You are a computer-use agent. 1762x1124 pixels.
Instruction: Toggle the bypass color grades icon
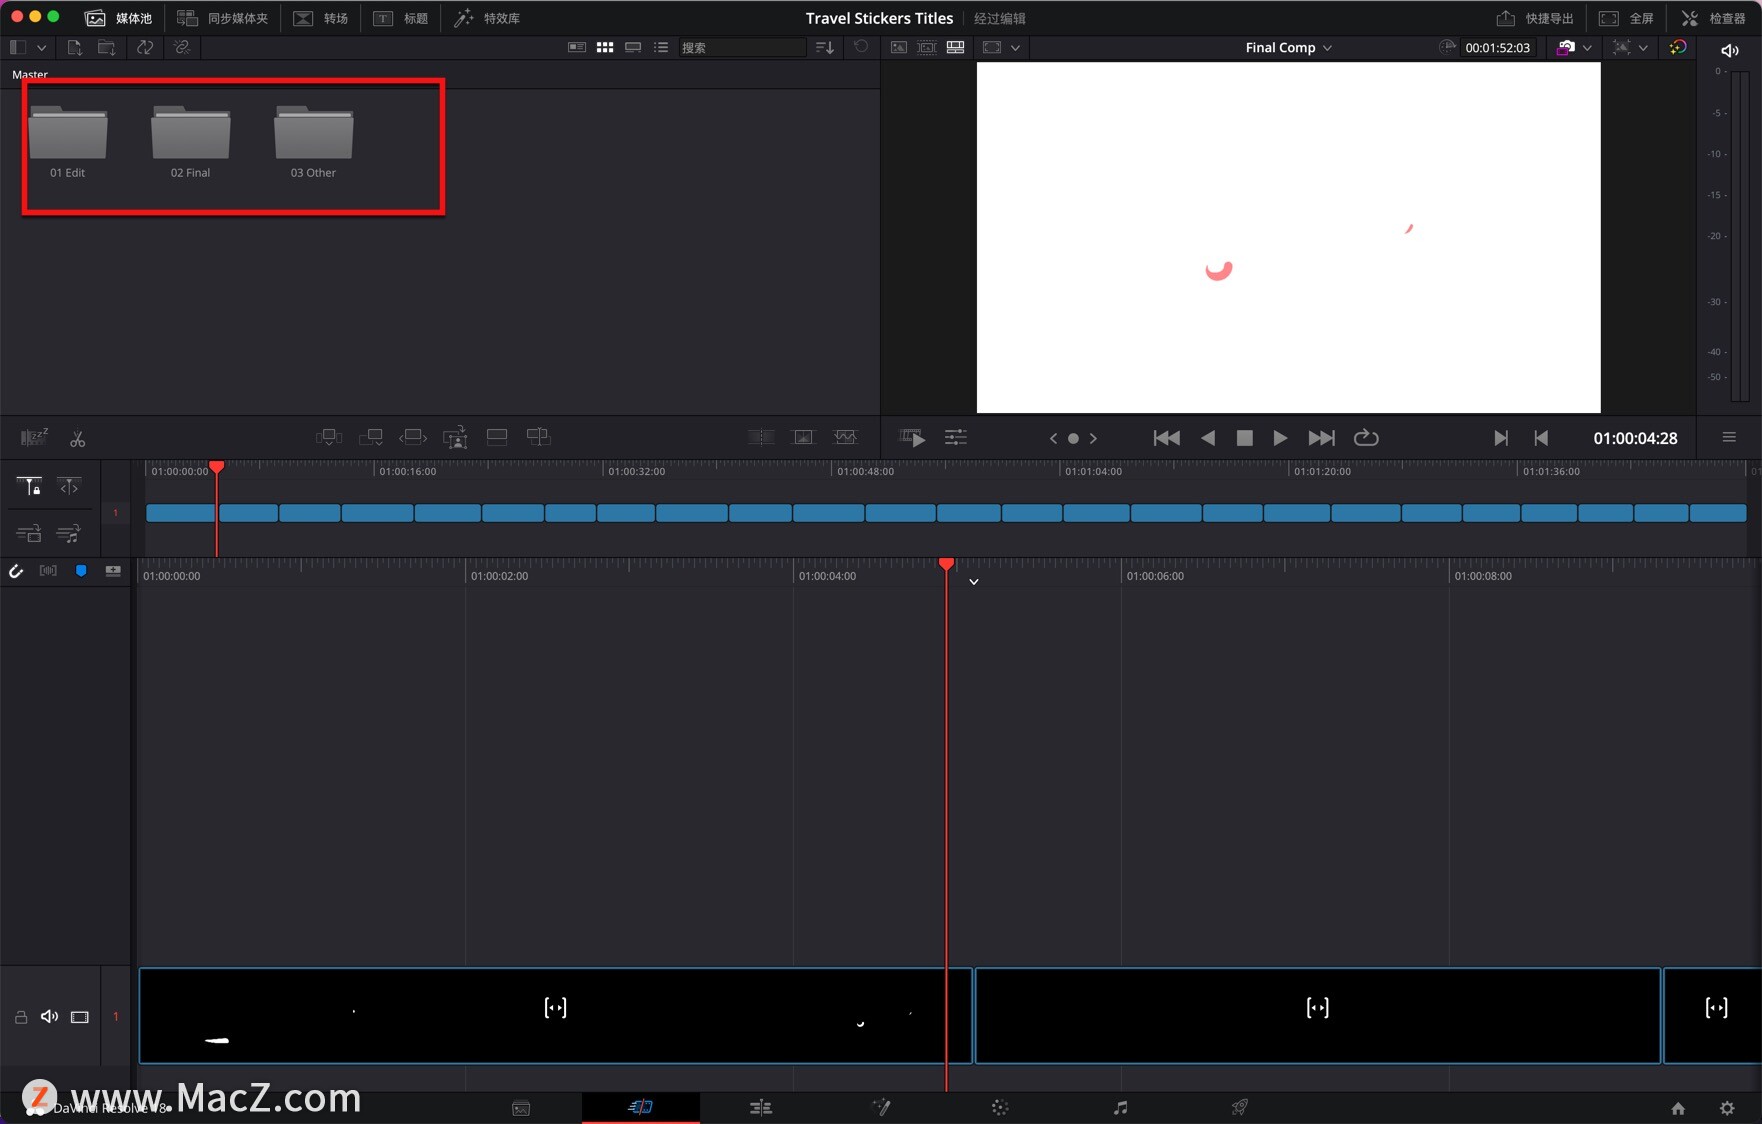coord(1678,47)
